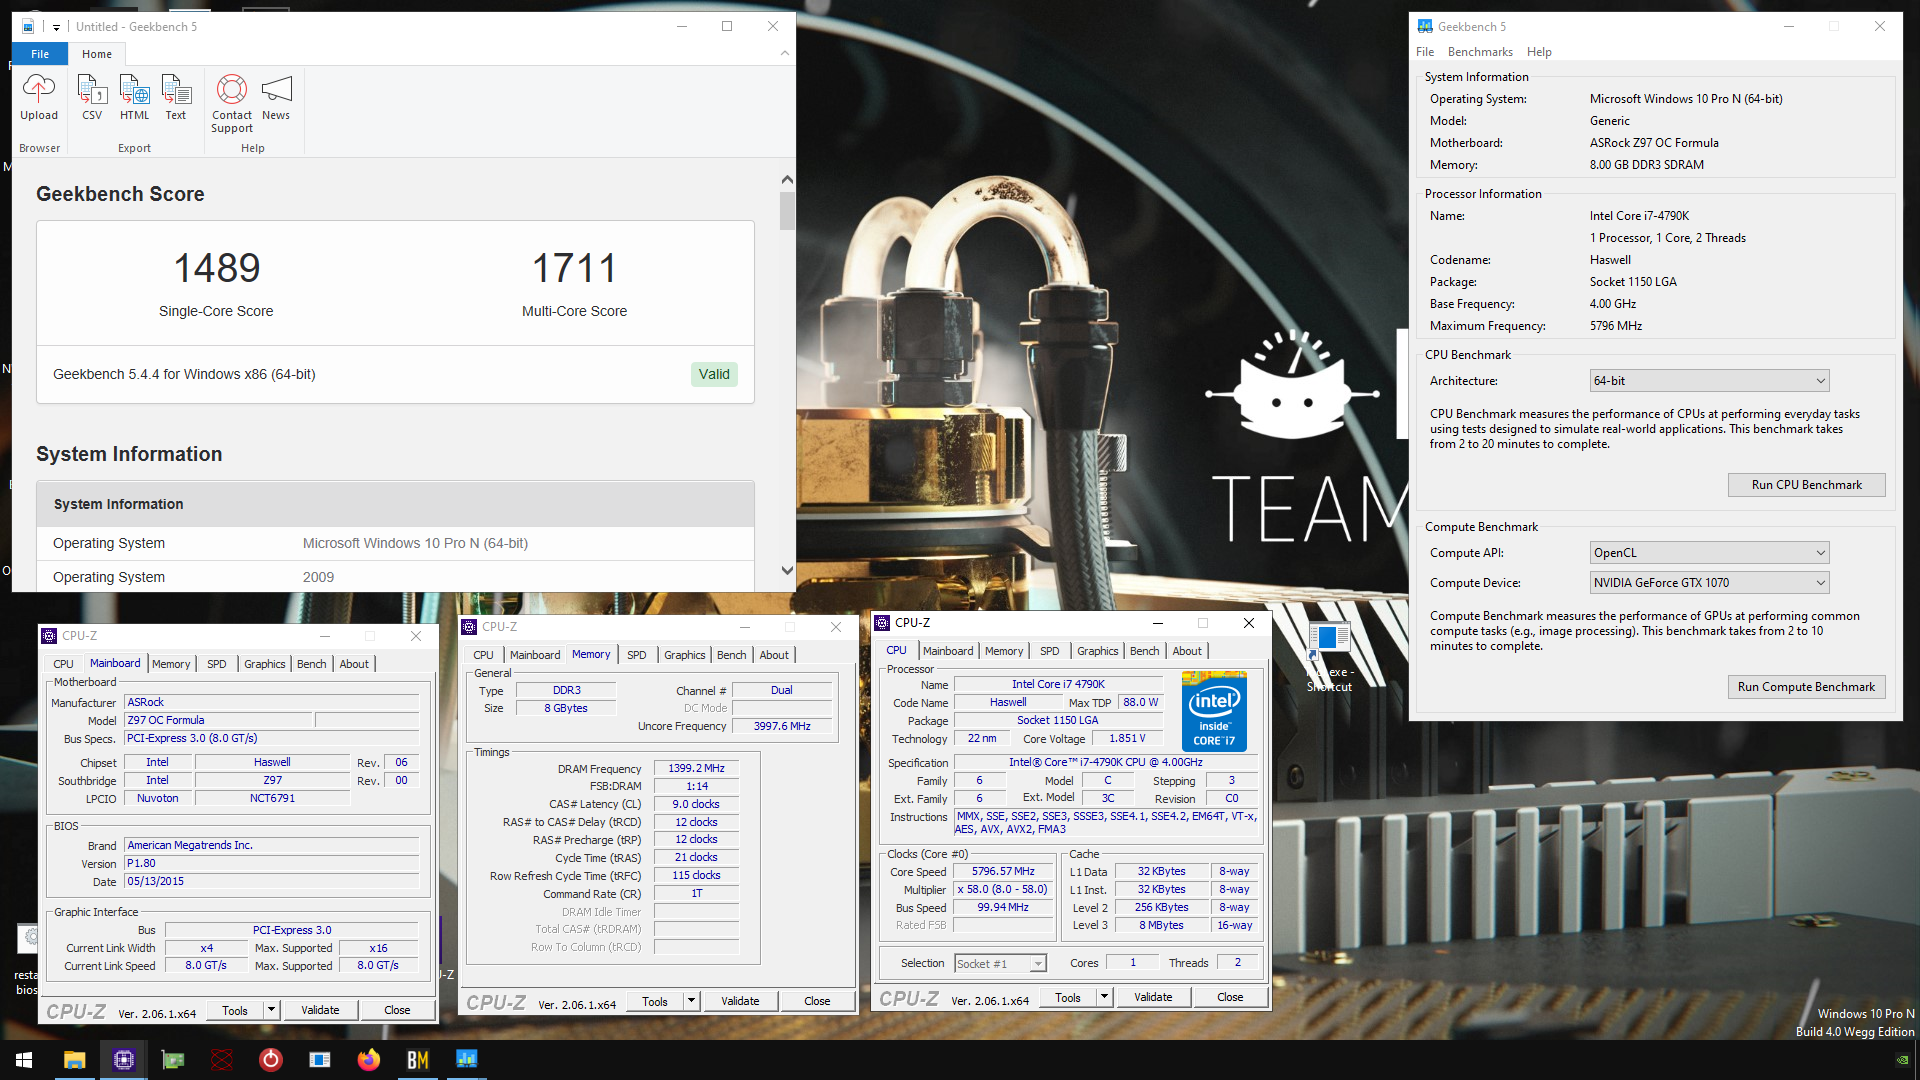
Task: Open Geekbench chart icon in taskbar
Action: [467, 1060]
